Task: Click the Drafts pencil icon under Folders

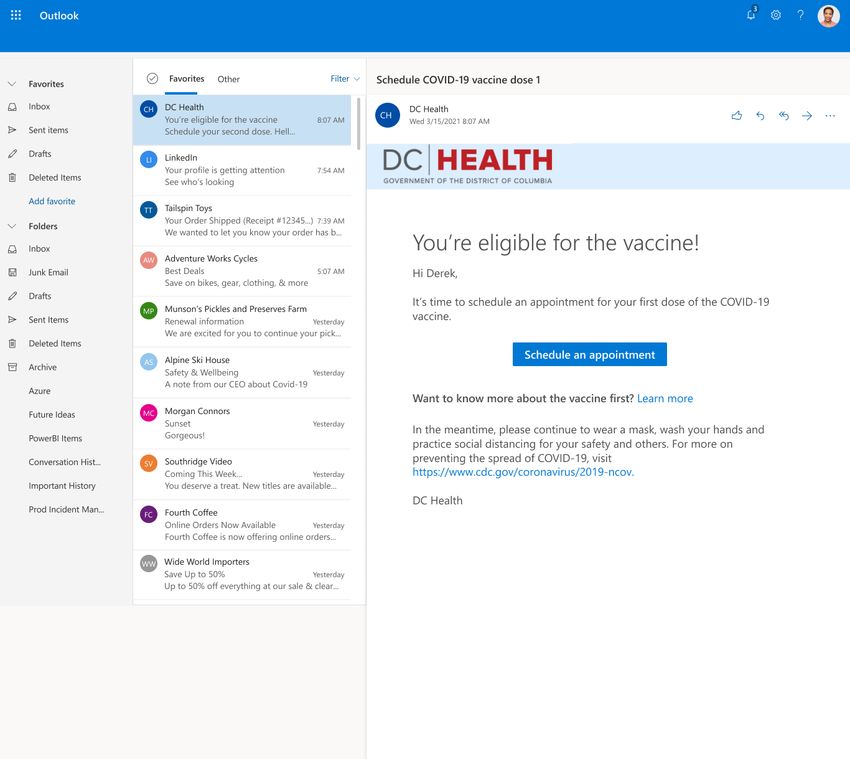Action: (12, 296)
